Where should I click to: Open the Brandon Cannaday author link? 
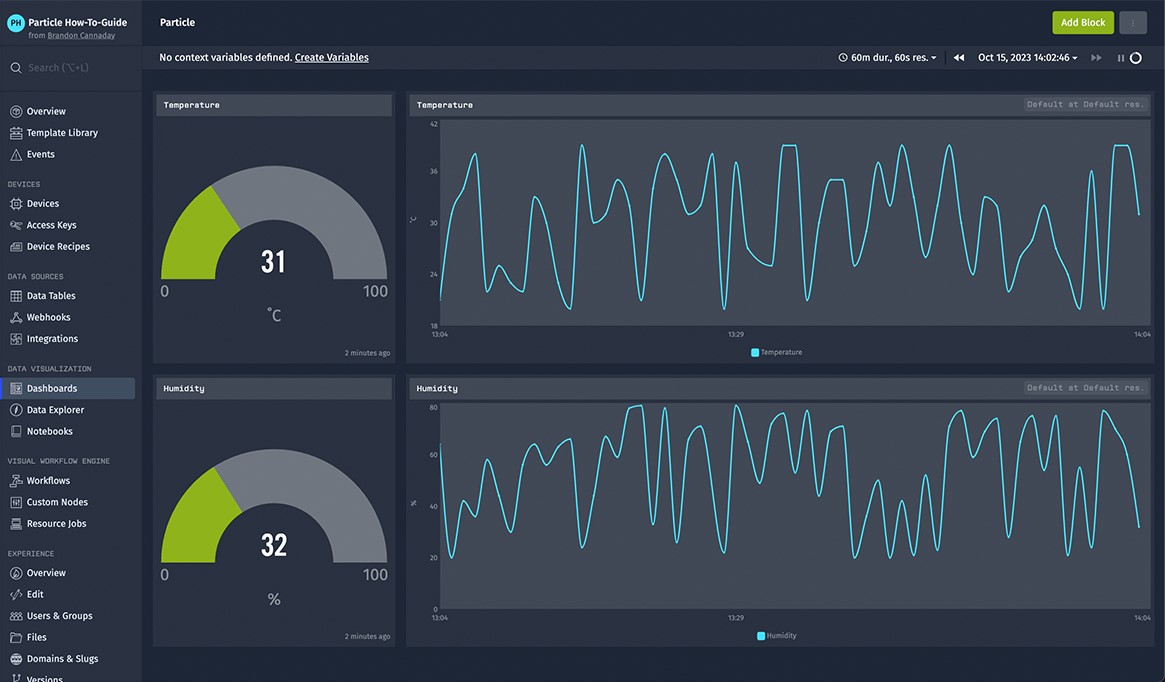81,36
